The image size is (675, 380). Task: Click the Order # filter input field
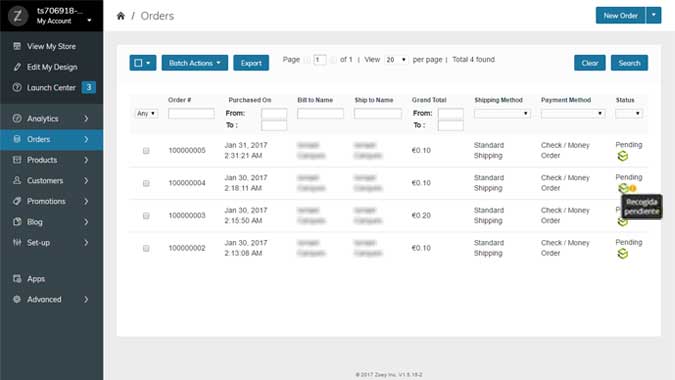[191, 113]
